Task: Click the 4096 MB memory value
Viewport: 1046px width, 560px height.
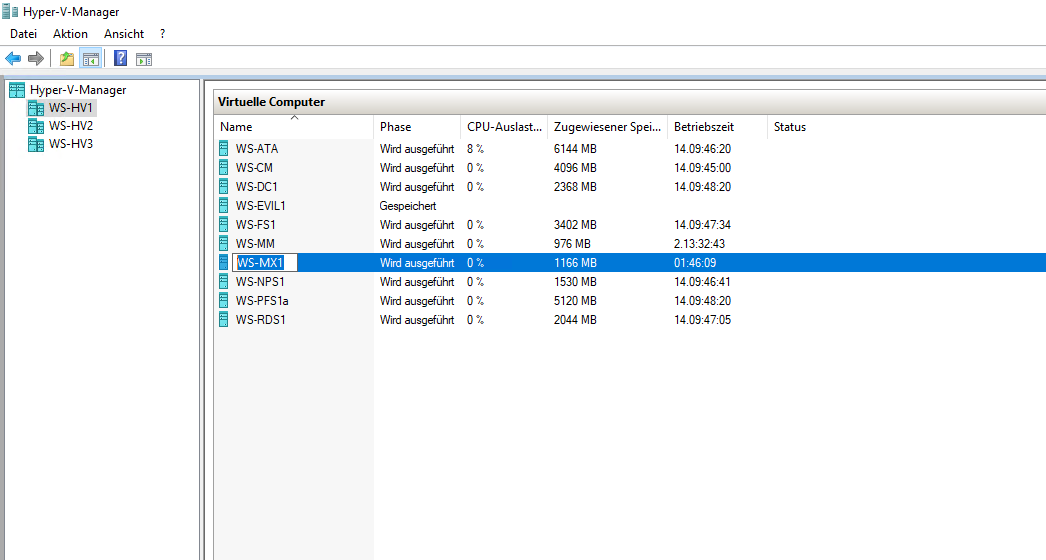Action: tap(575, 168)
